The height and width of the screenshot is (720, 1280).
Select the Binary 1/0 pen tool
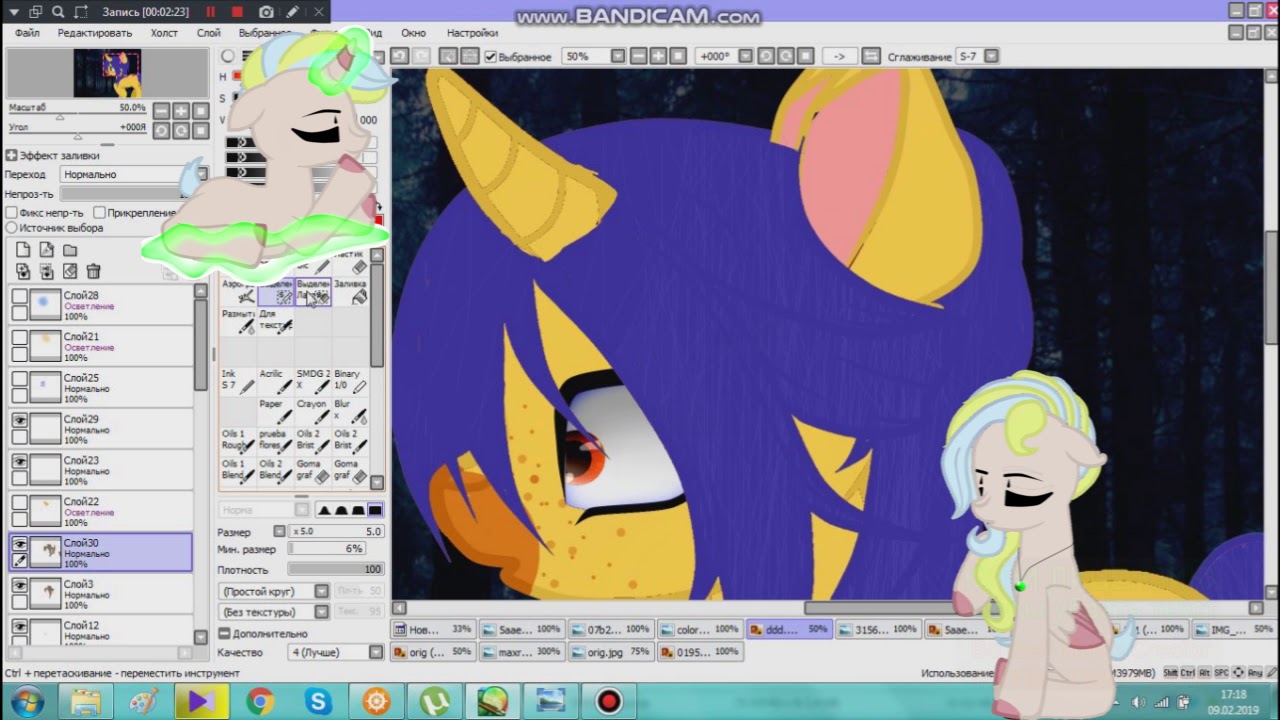click(x=350, y=381)
